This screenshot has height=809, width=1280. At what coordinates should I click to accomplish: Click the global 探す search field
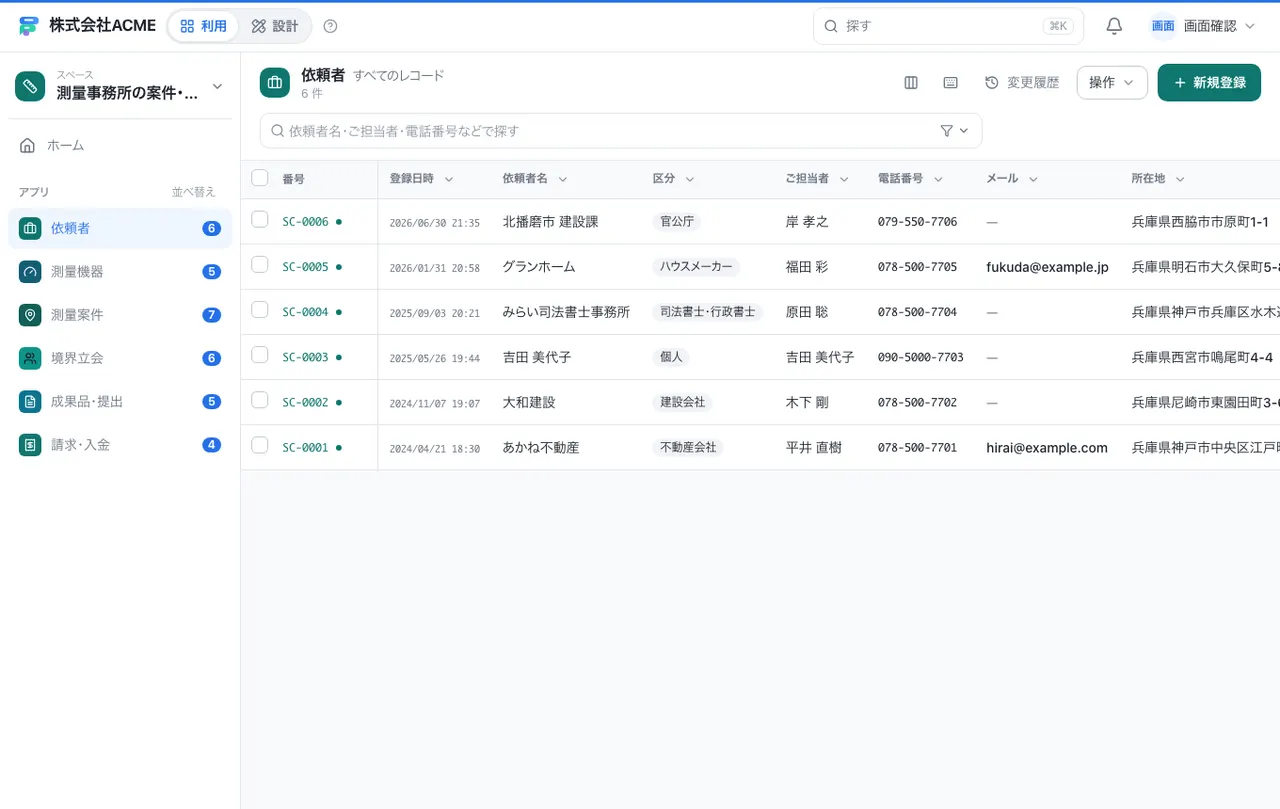[x=948, y=26]
